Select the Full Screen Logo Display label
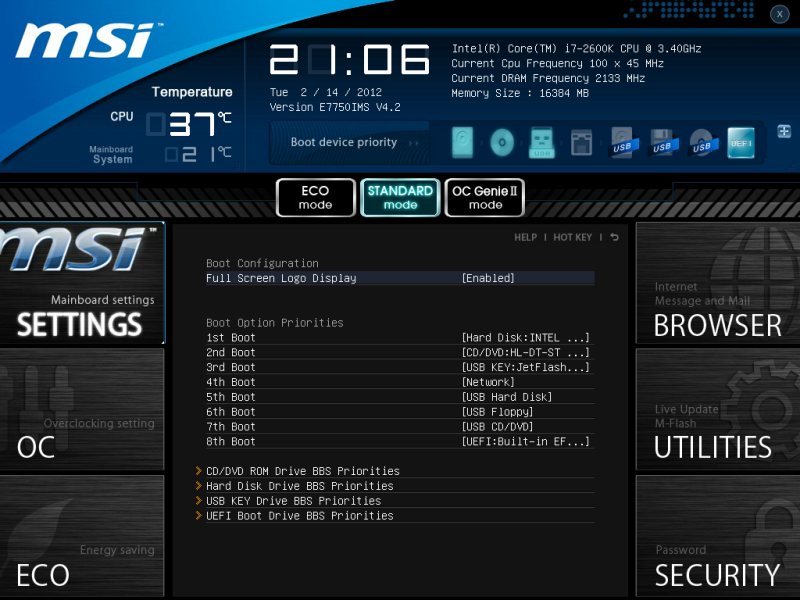This screenshot has height=600, width=800. click(281, 278)
